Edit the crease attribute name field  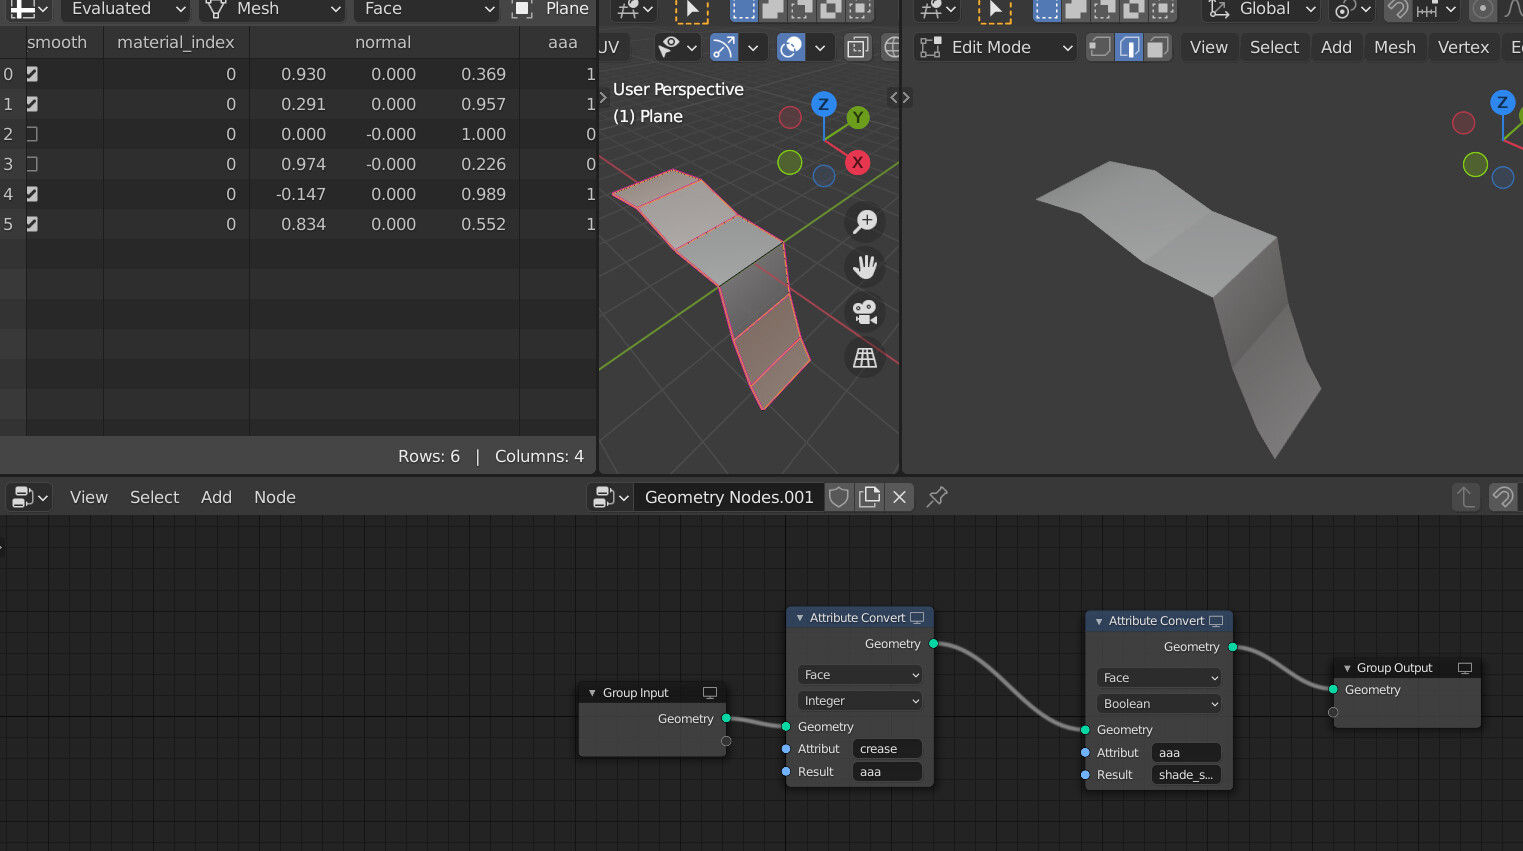pos(887,748)
